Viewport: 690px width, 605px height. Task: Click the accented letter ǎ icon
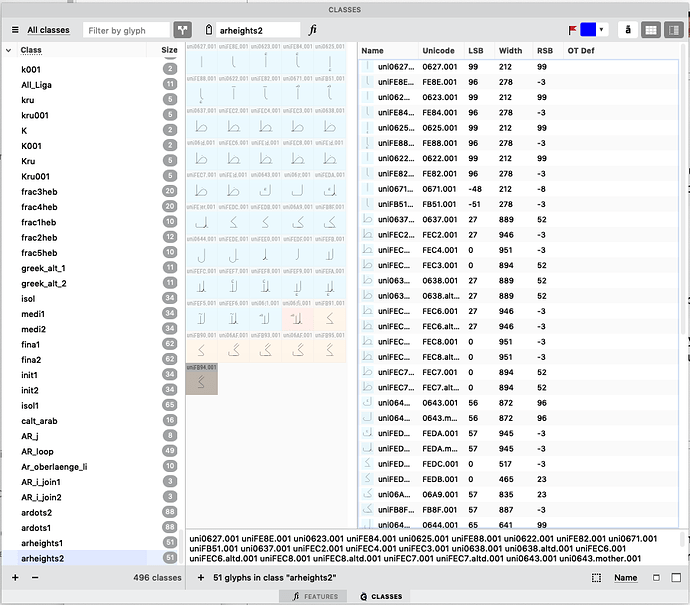tap(628, 30)
